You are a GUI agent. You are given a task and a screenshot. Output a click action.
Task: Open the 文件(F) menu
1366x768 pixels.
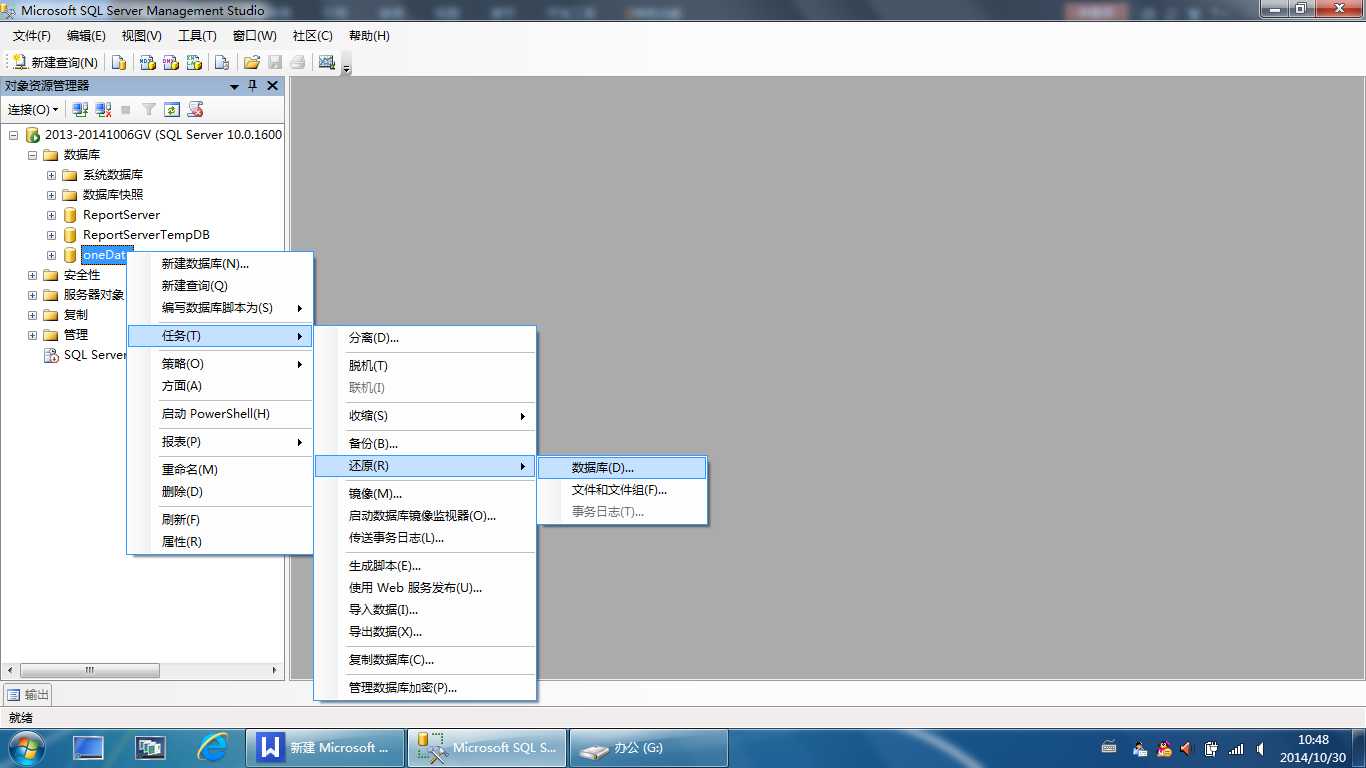click(x=32, y=35)
